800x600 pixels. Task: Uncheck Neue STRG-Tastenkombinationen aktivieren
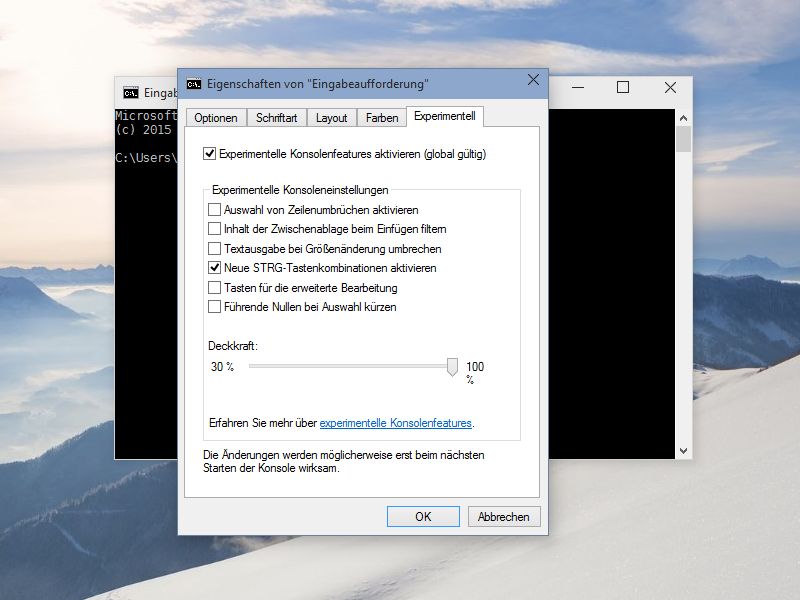214,267
